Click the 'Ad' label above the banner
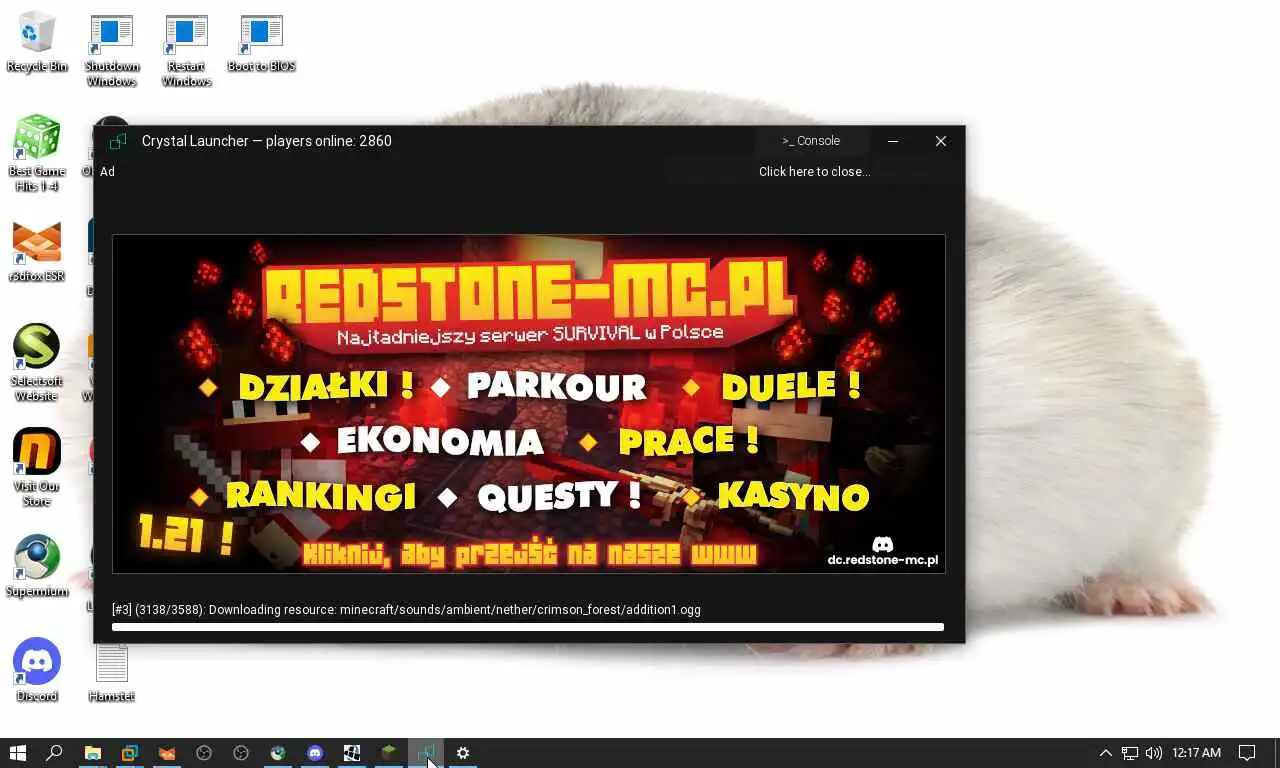 (107, 172)
